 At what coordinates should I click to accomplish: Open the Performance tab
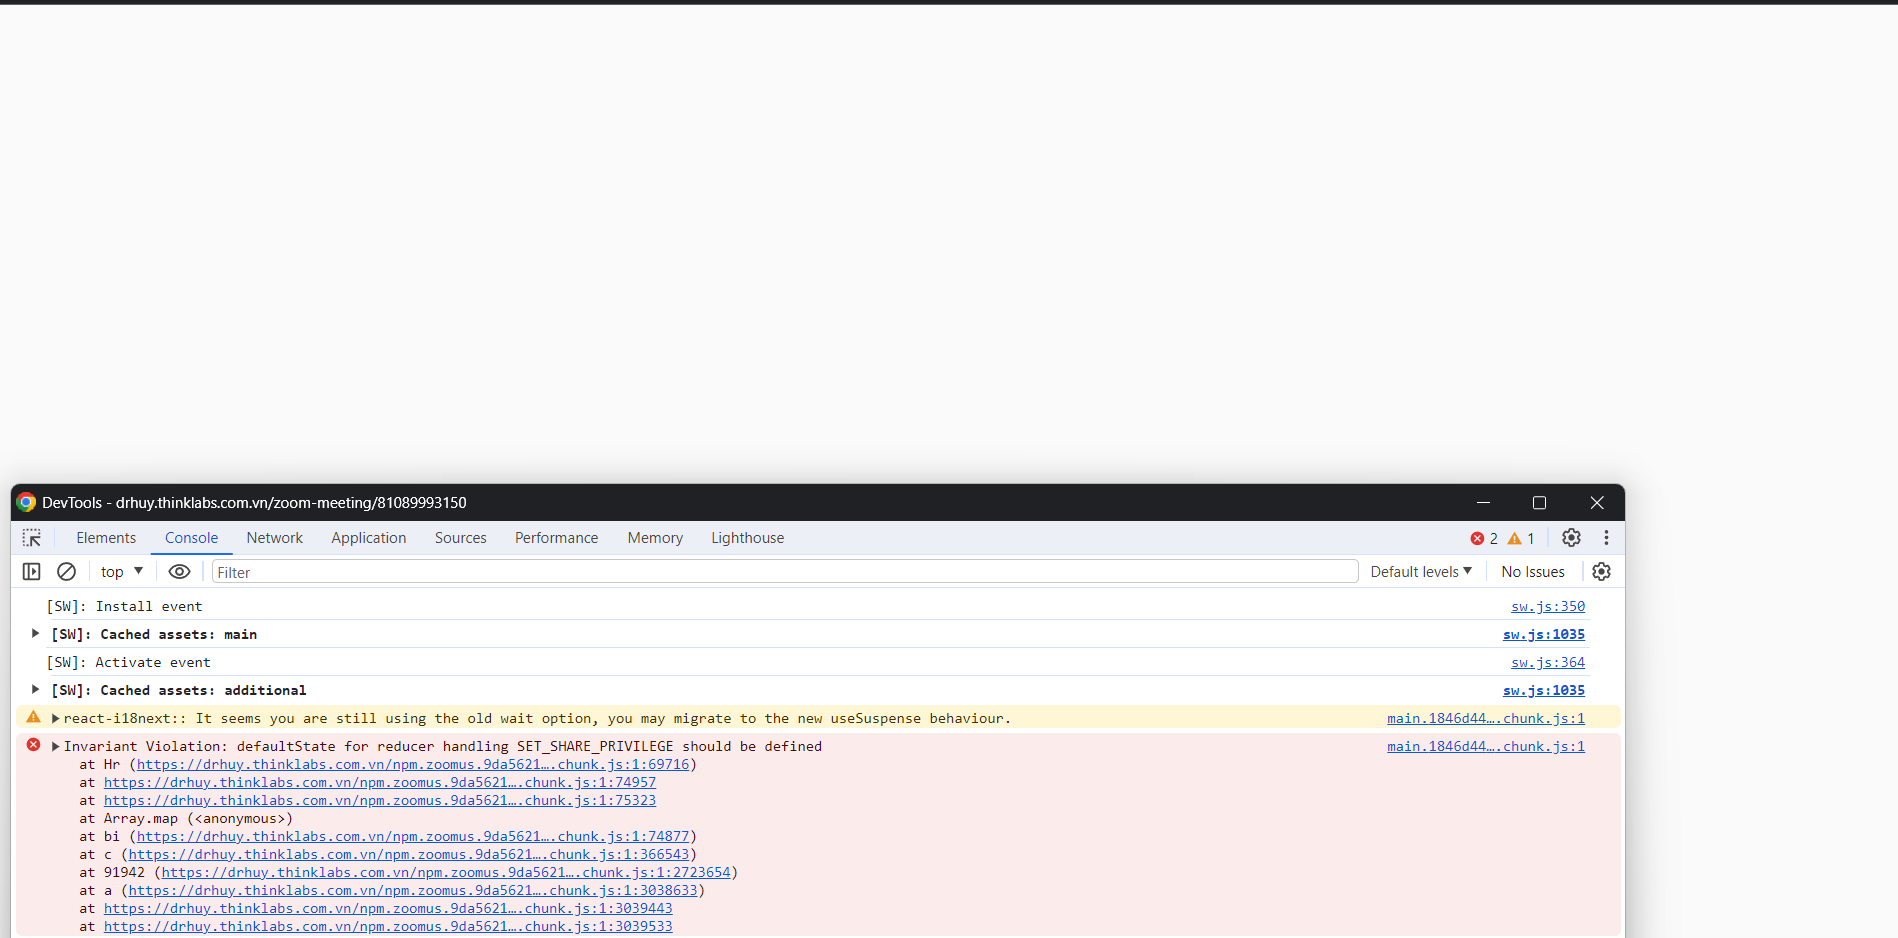click(557, 538)
